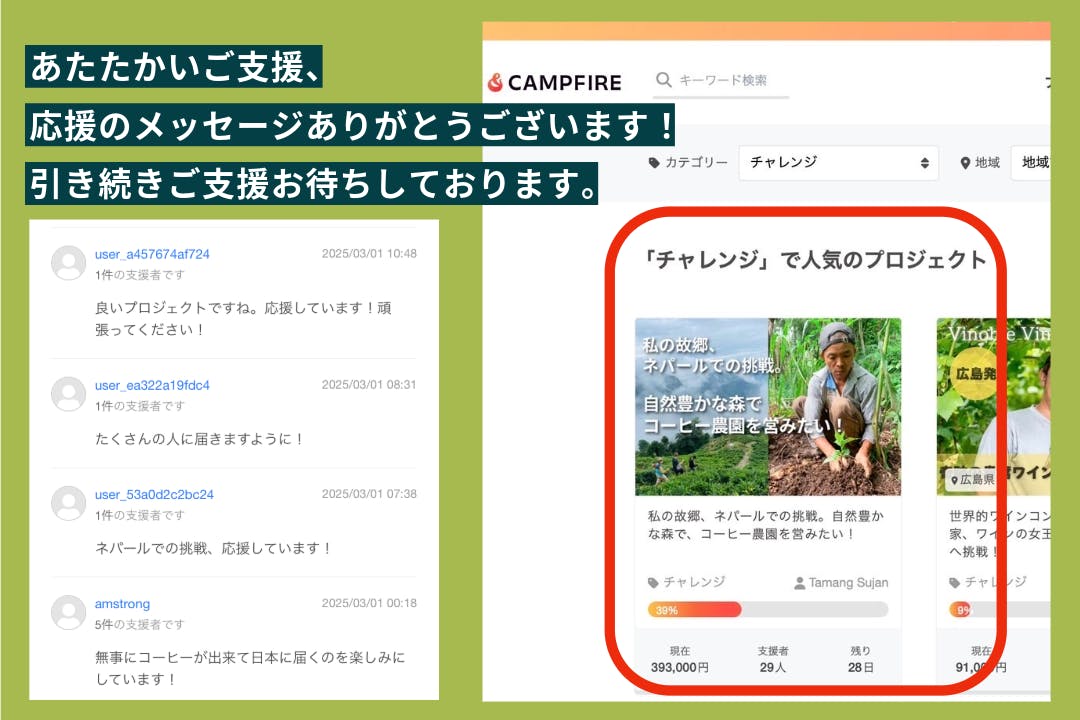Screen dimensions: 1080x720
Task: Click the Tamang Sujan owner name
Action: 848,583
